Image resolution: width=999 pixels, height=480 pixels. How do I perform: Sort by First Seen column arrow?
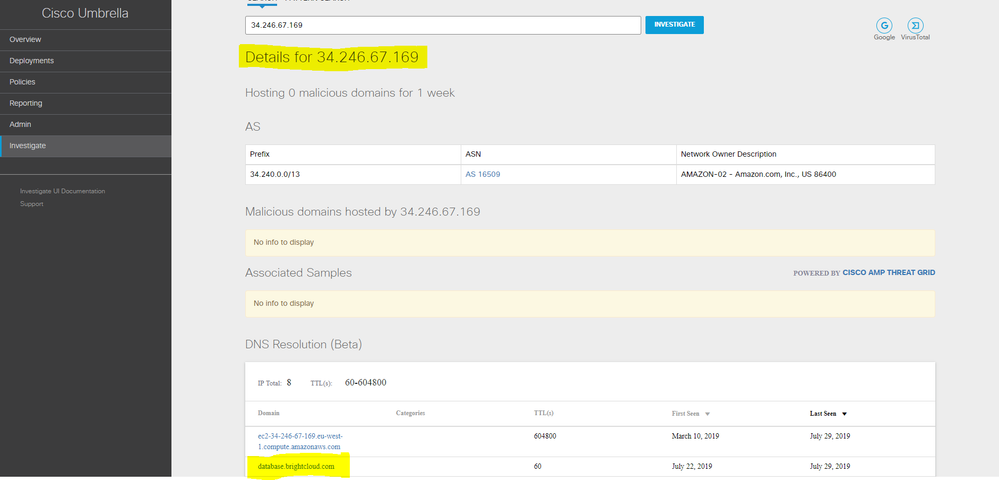[707, 414]
